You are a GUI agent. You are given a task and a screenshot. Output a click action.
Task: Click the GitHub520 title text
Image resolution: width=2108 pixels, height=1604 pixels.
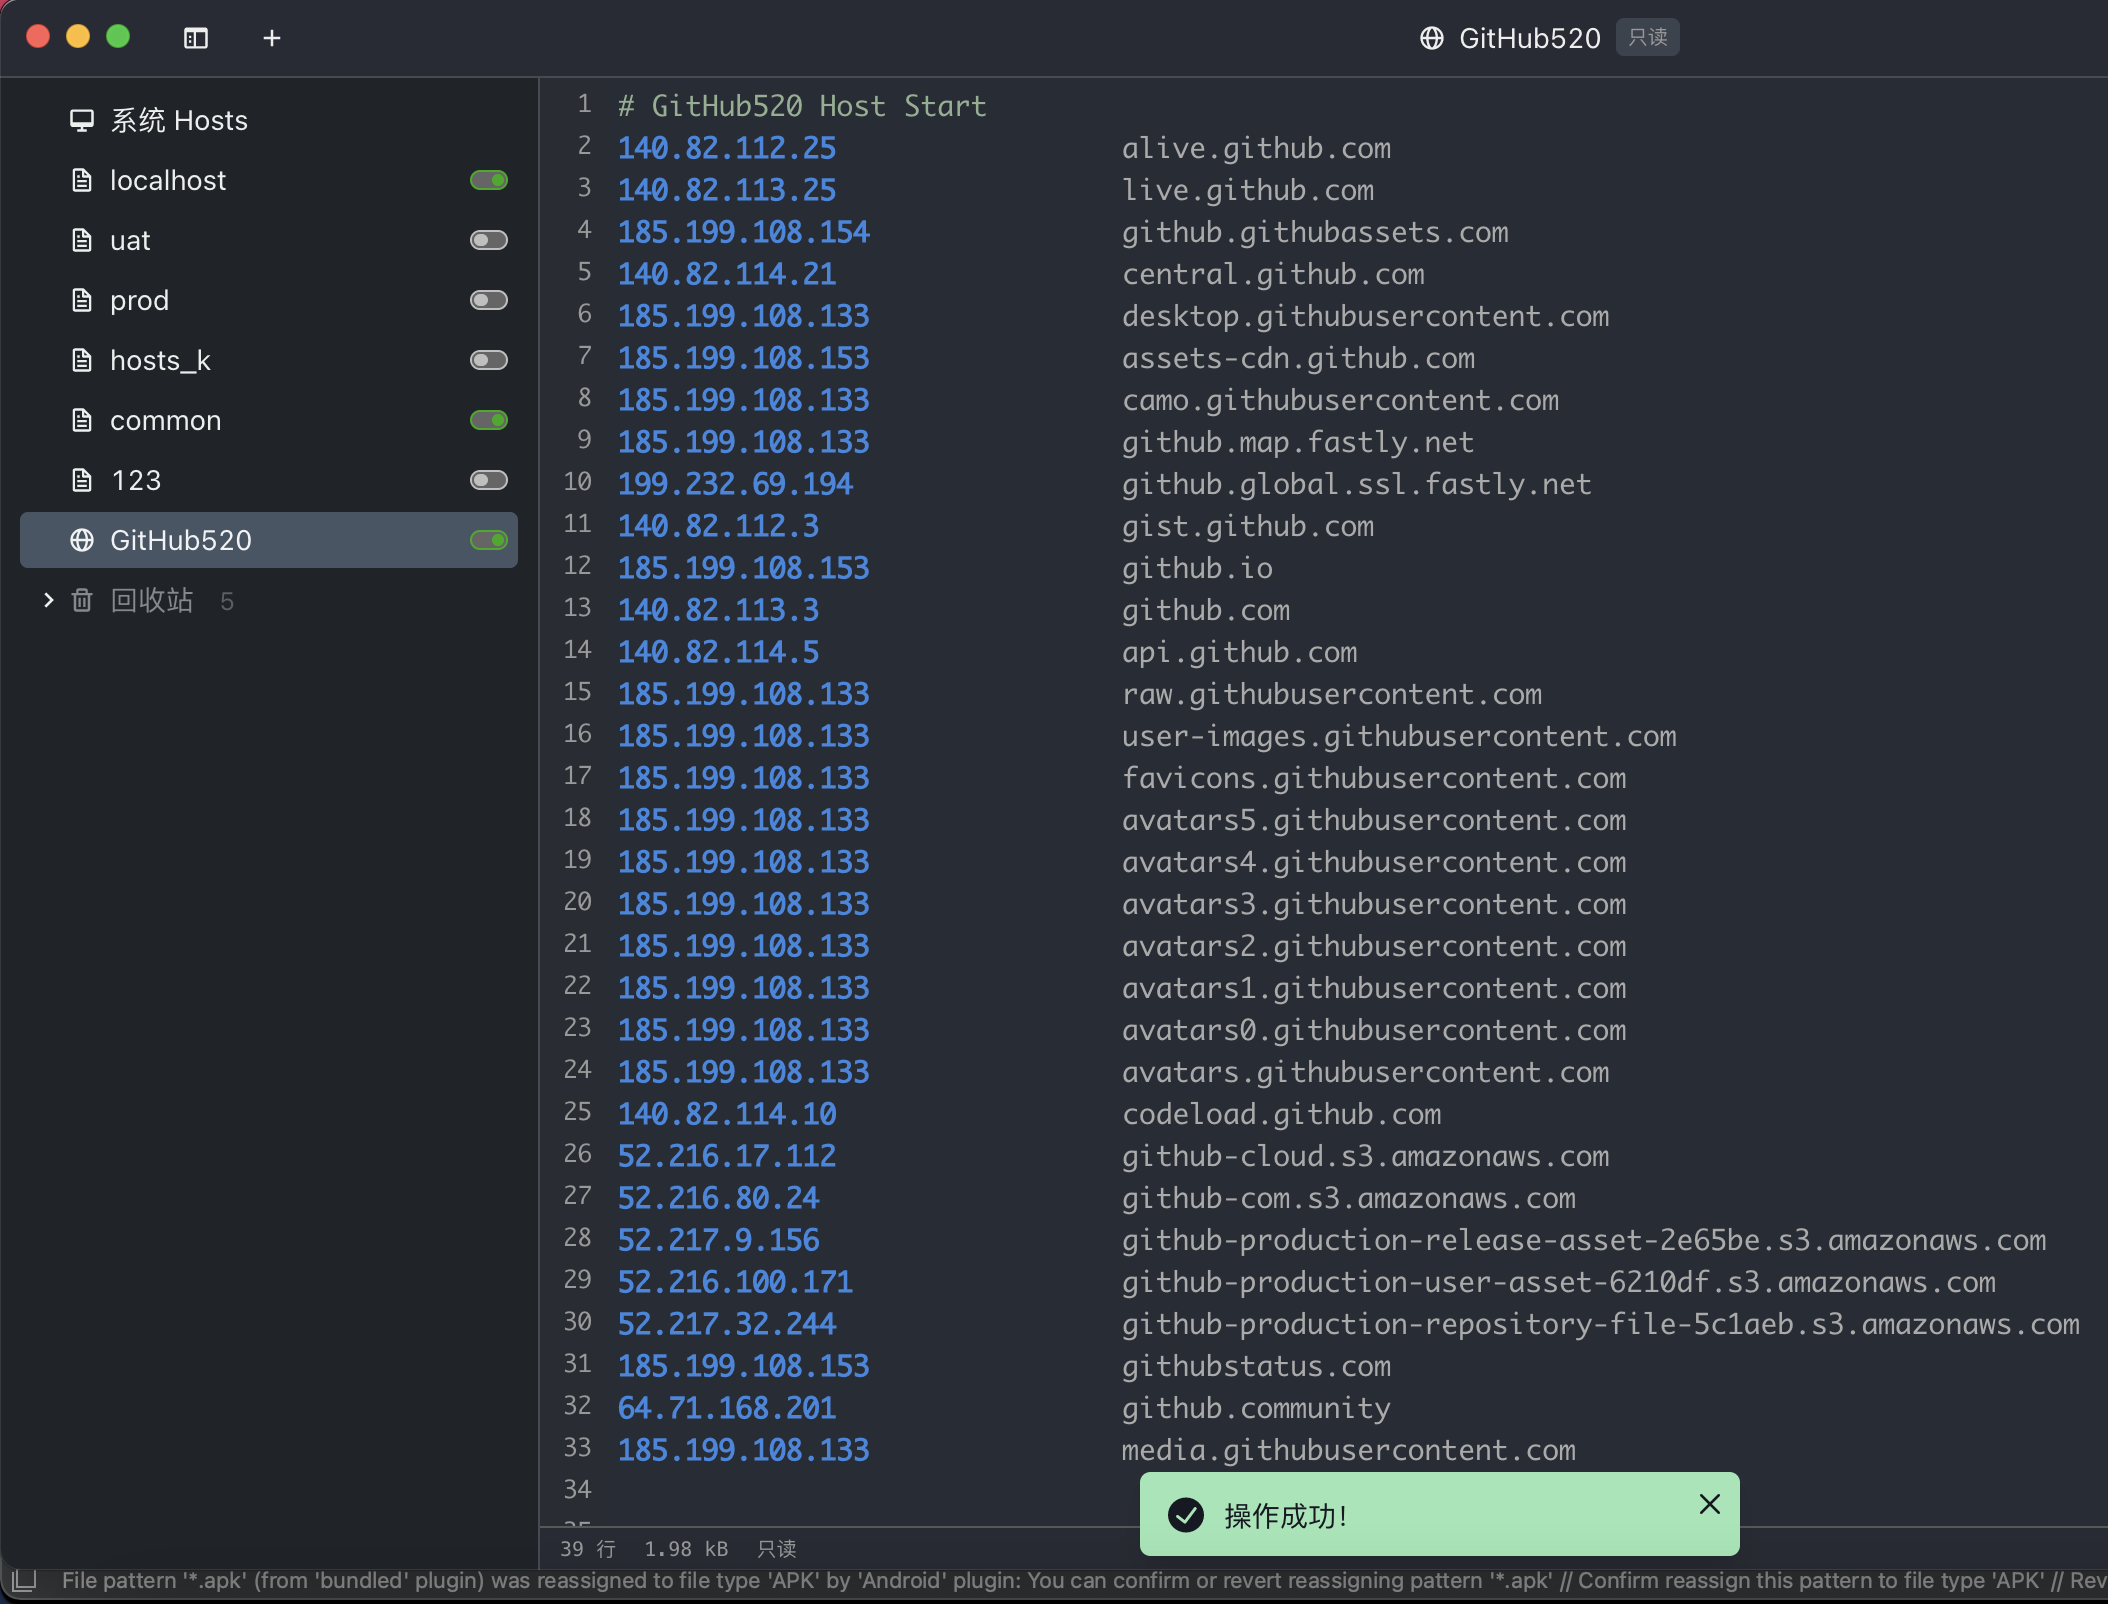(x=1530, y=38)
